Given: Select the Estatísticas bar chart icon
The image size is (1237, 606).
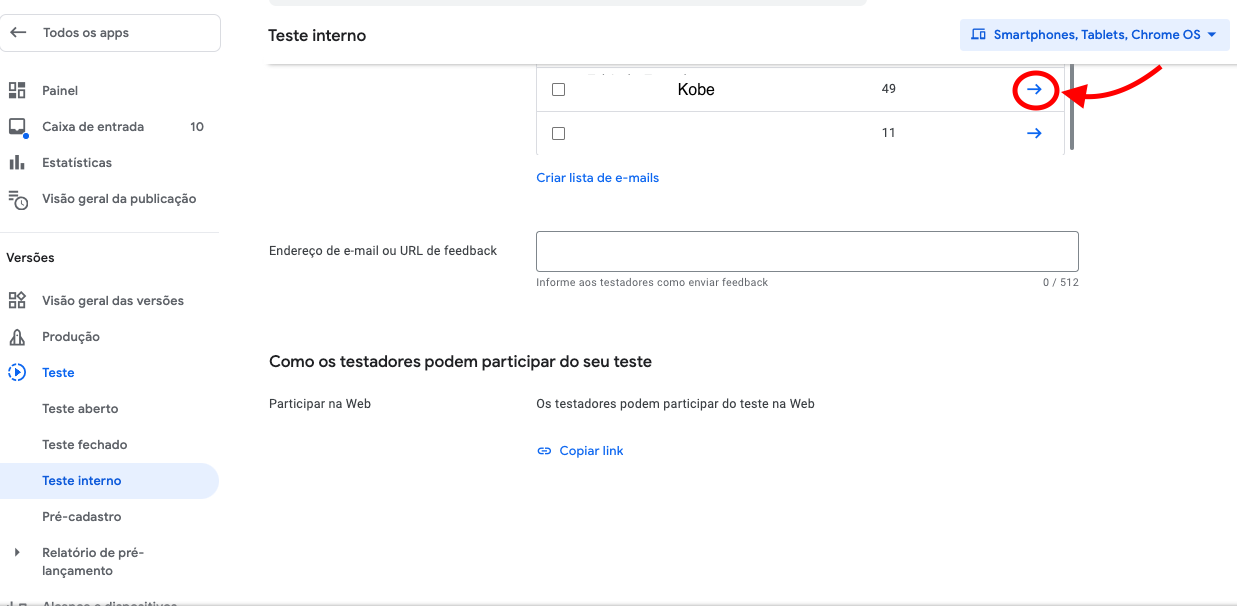Looking at the screenshot, I should point(16,162).
